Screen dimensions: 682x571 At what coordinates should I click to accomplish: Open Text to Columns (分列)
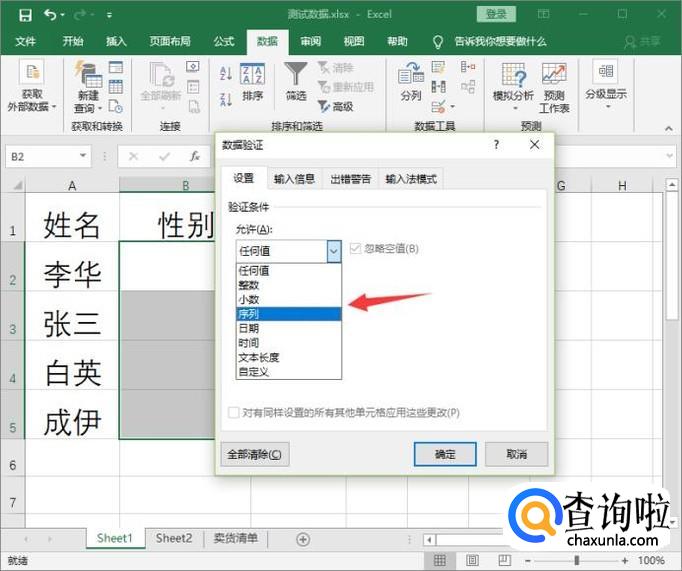point(411,83)
